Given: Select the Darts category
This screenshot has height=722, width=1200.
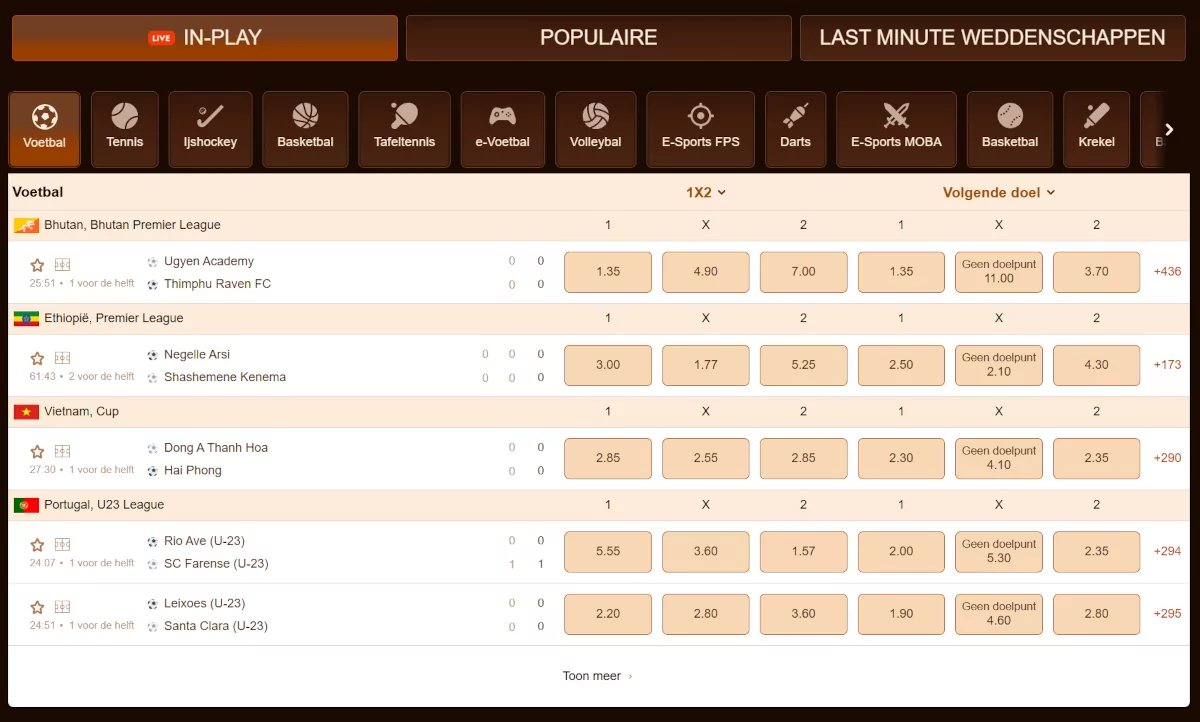Looking at the screenshot, I should tap(796, 129).
